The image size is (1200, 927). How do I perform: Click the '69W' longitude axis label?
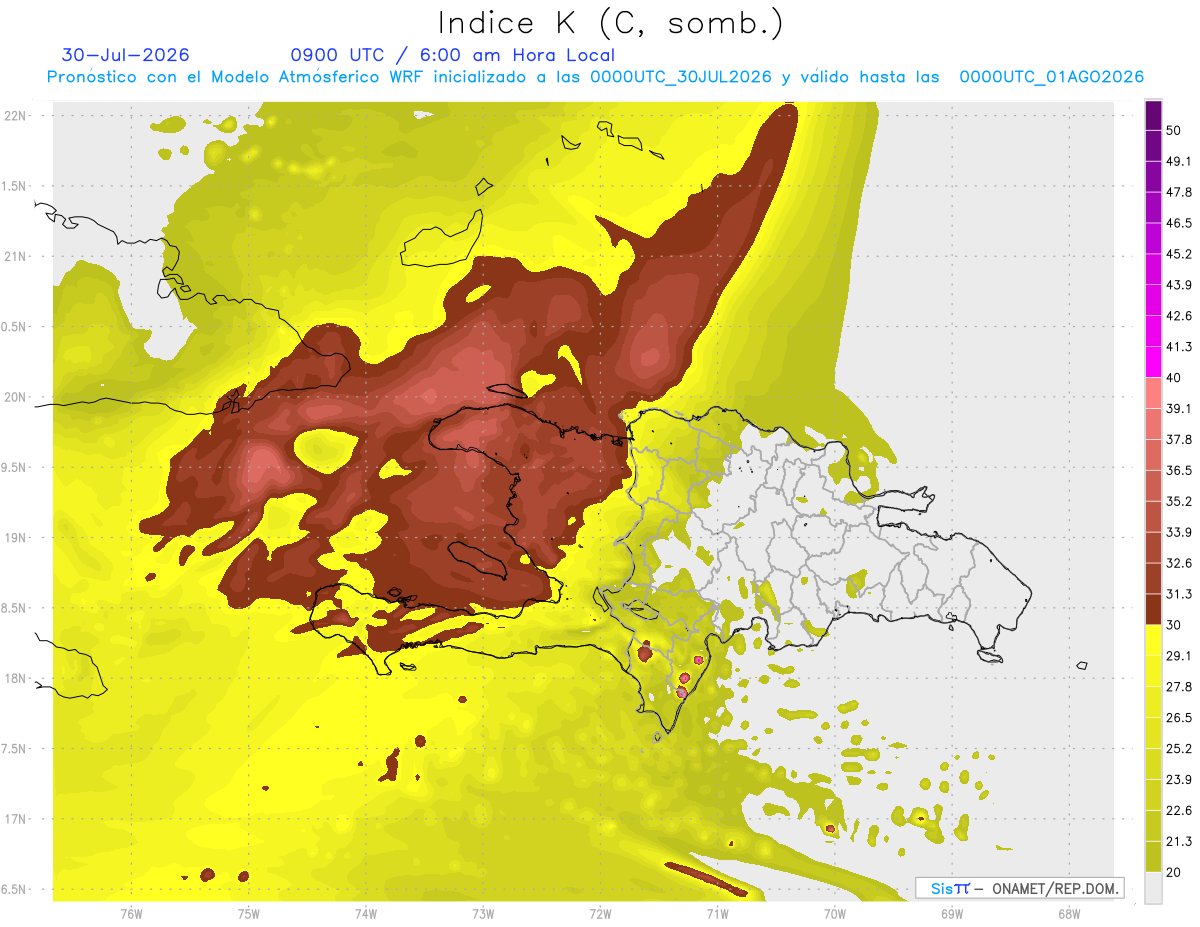click(952, 914)
